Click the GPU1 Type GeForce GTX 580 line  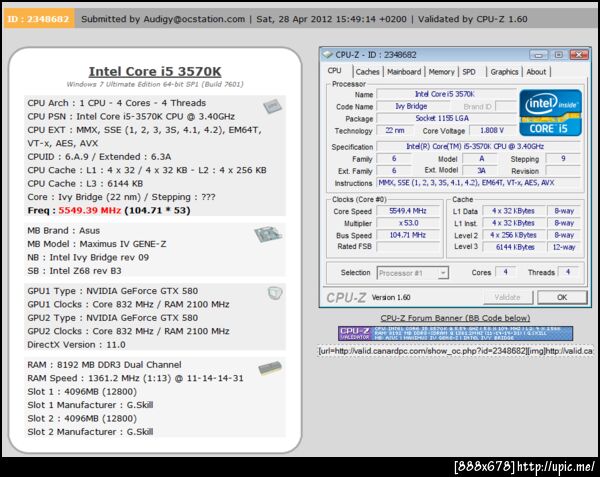click(112, 291)
